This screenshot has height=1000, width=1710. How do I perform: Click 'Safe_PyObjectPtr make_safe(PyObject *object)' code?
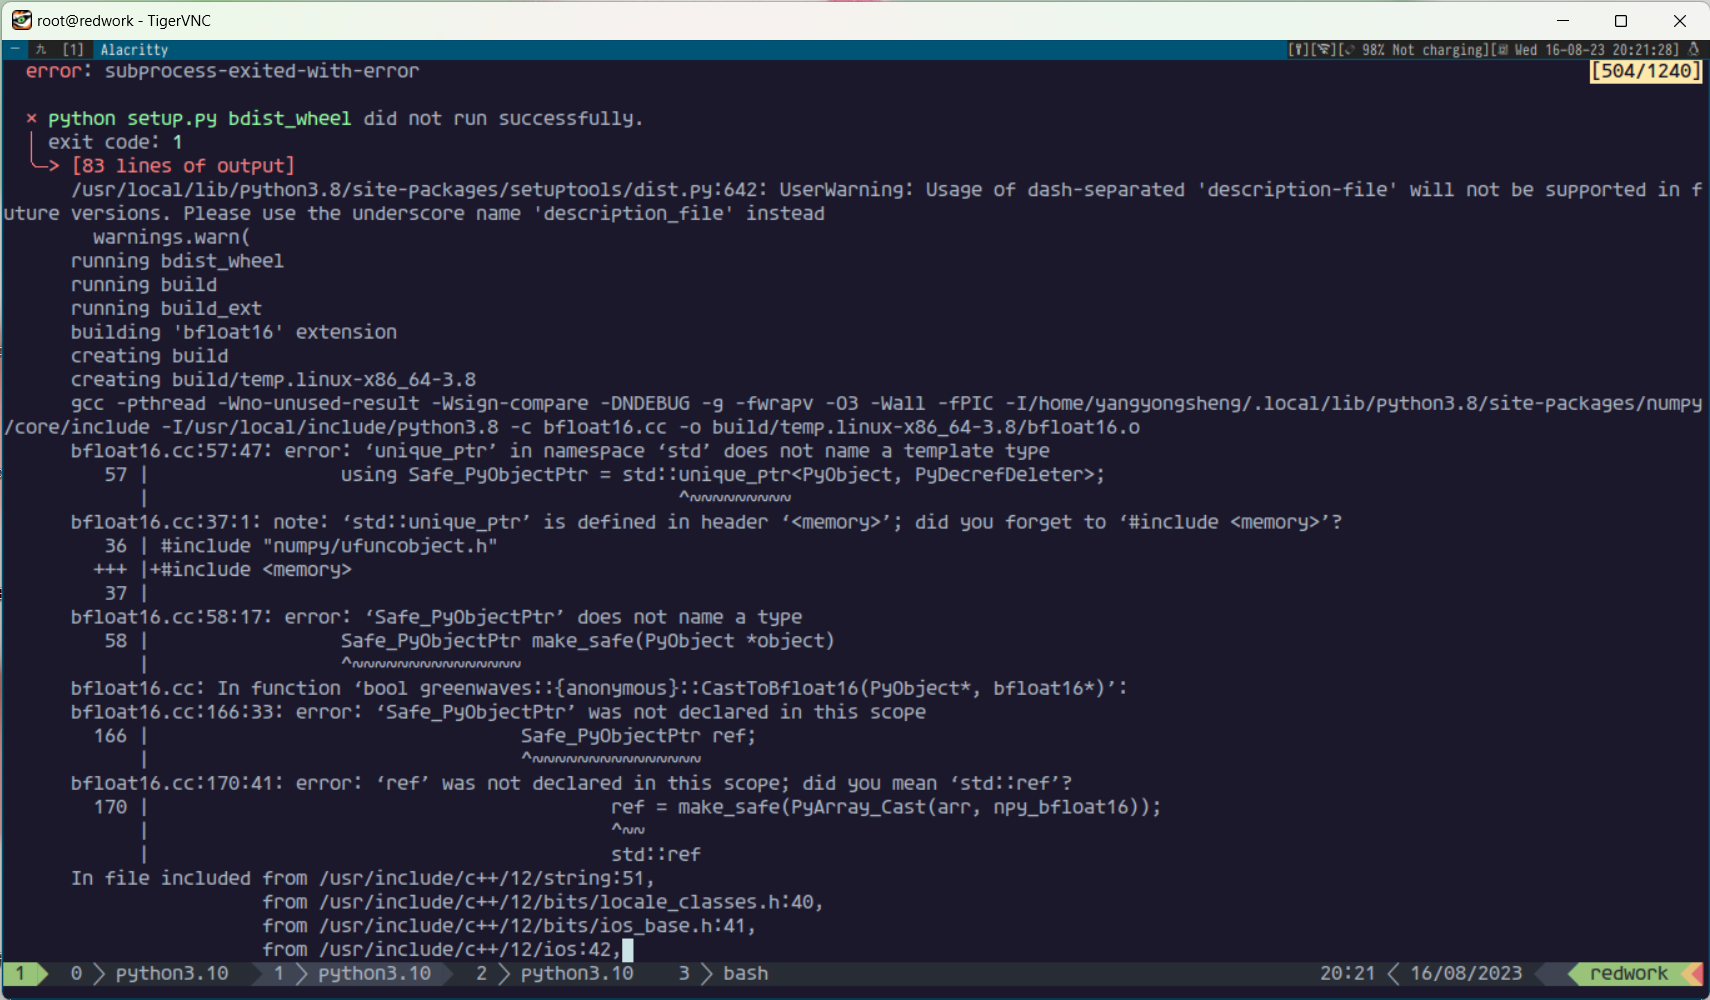click(x=587, y=641)
